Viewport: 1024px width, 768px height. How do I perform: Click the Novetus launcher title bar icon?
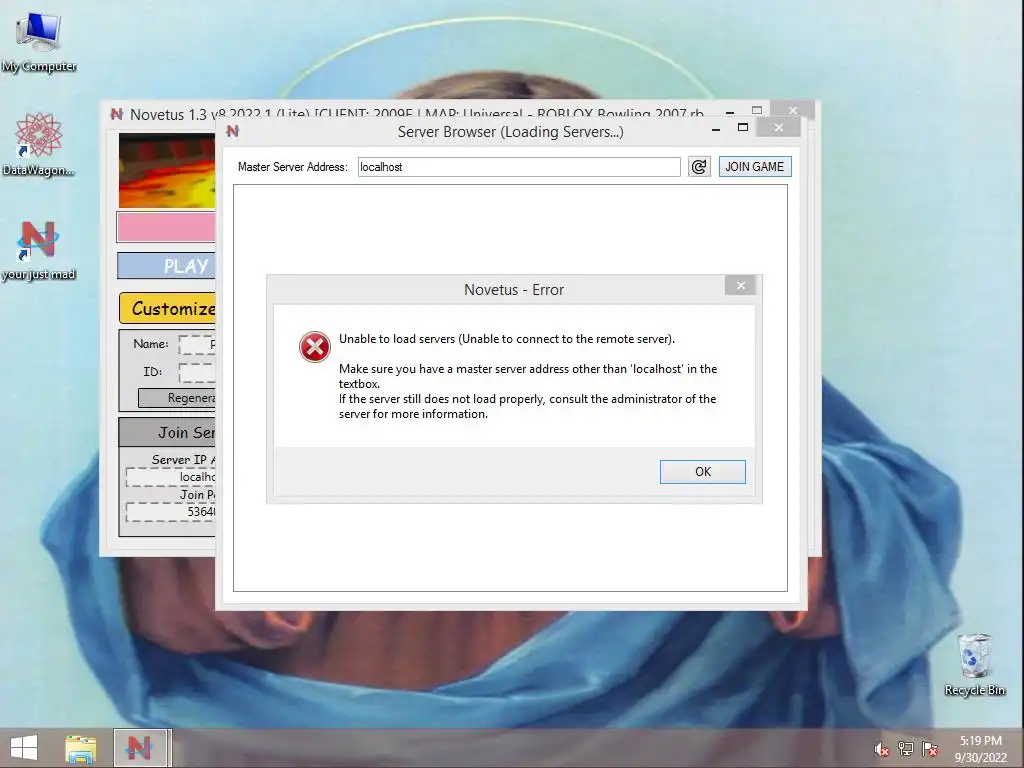pyautogui.click(x=116, y=114)
